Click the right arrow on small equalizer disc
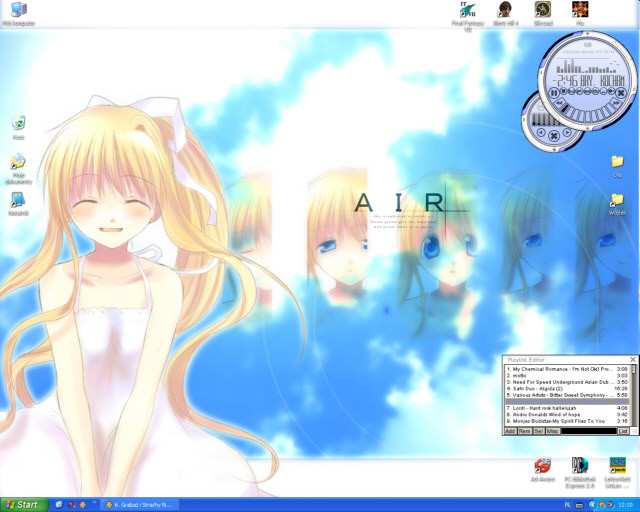The height and width of the screenshot is (512, 640). coord(567,132)
